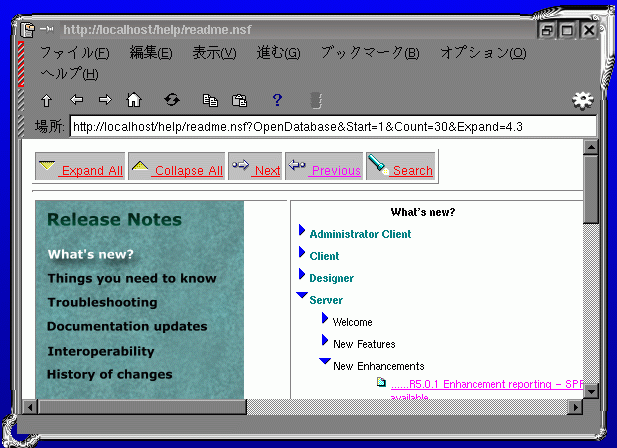Click the blue question mark help icon

[277, 100]
